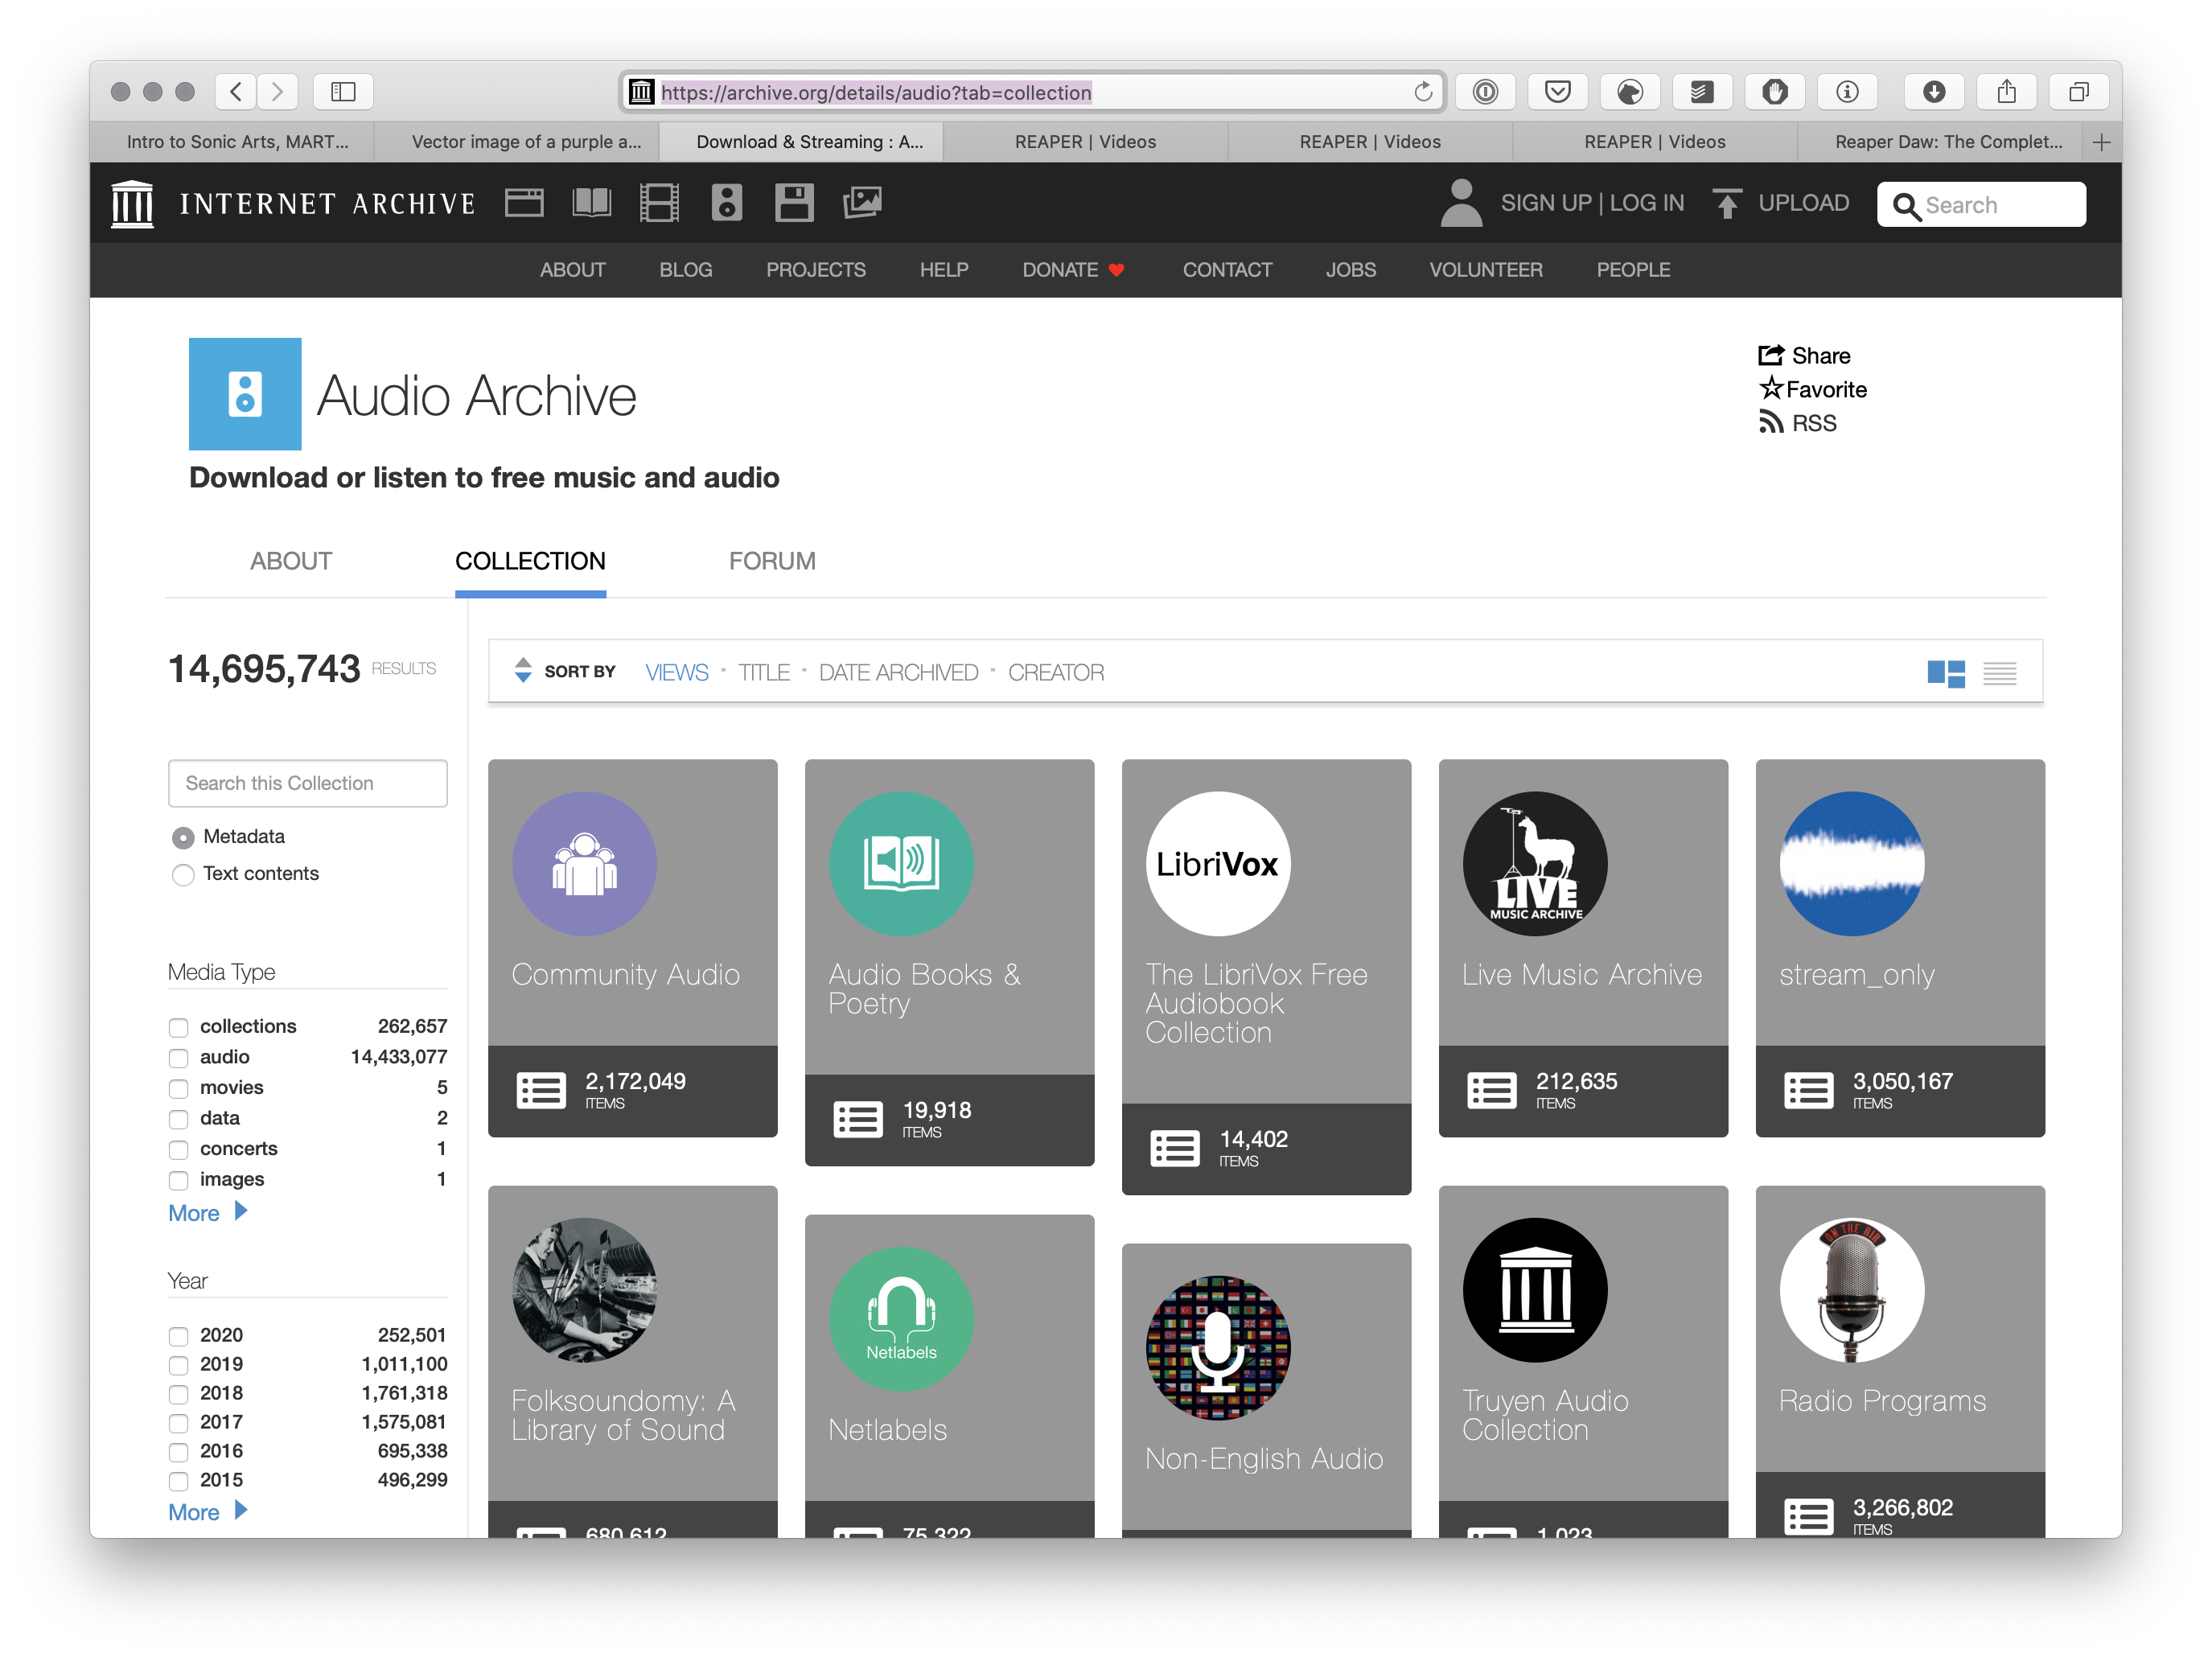Click the Search this Collection field
Image resolution: width=2212 pixels, height=1657 pixels.
click(x=308, y=784)
